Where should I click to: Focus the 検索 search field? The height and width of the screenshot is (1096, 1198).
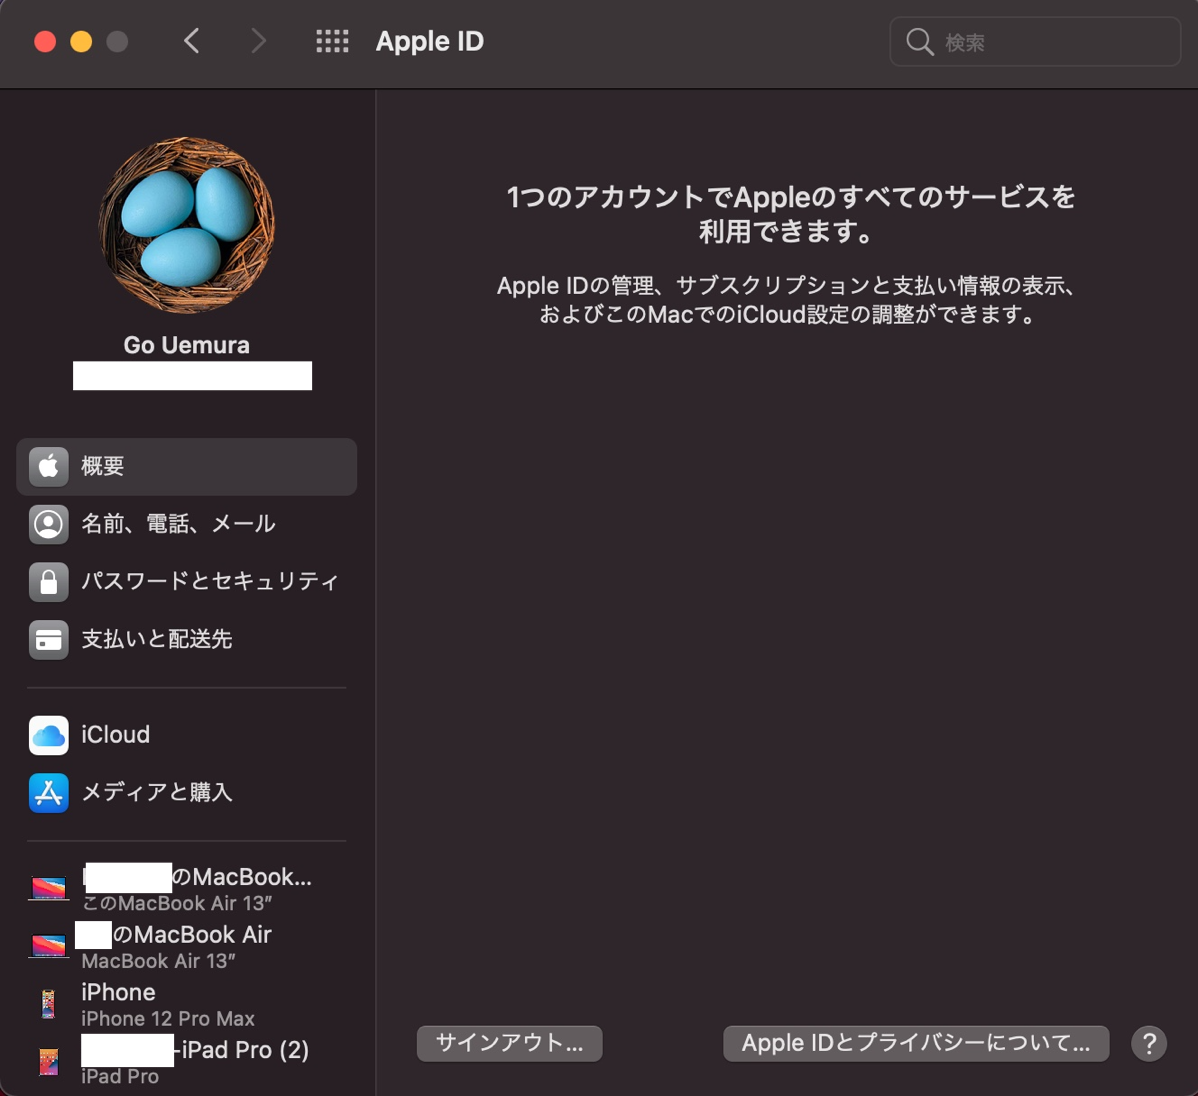click(x=1035, y=42)
